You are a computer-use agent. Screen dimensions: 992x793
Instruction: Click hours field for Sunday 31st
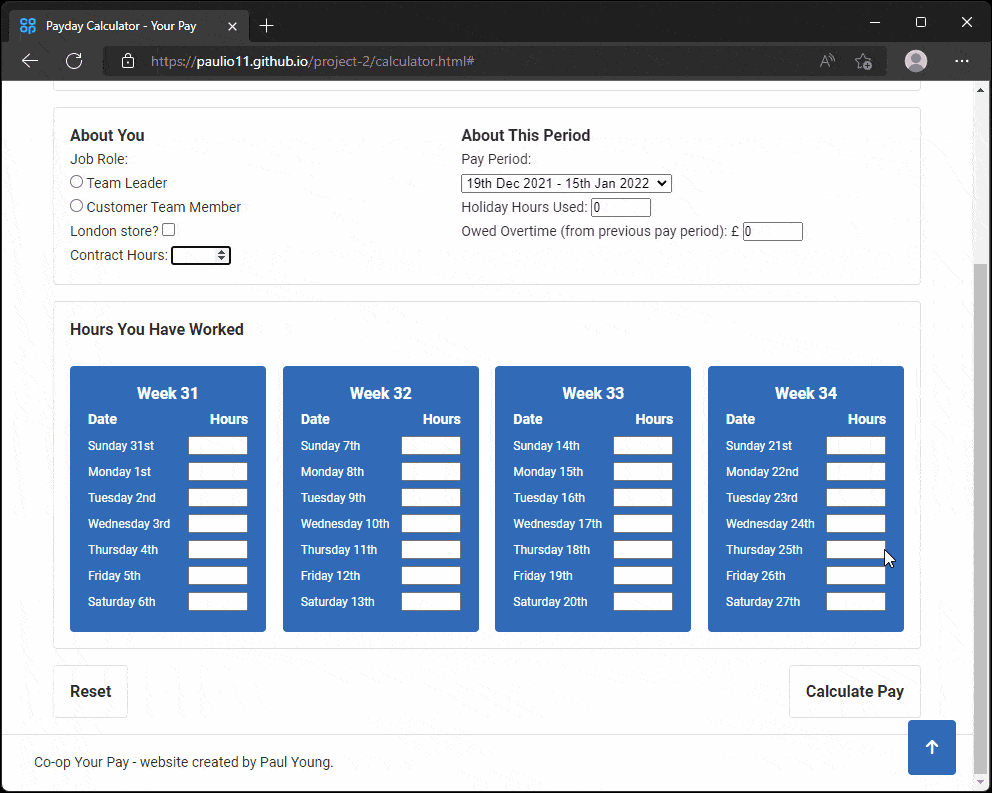(x=217, y=446)
